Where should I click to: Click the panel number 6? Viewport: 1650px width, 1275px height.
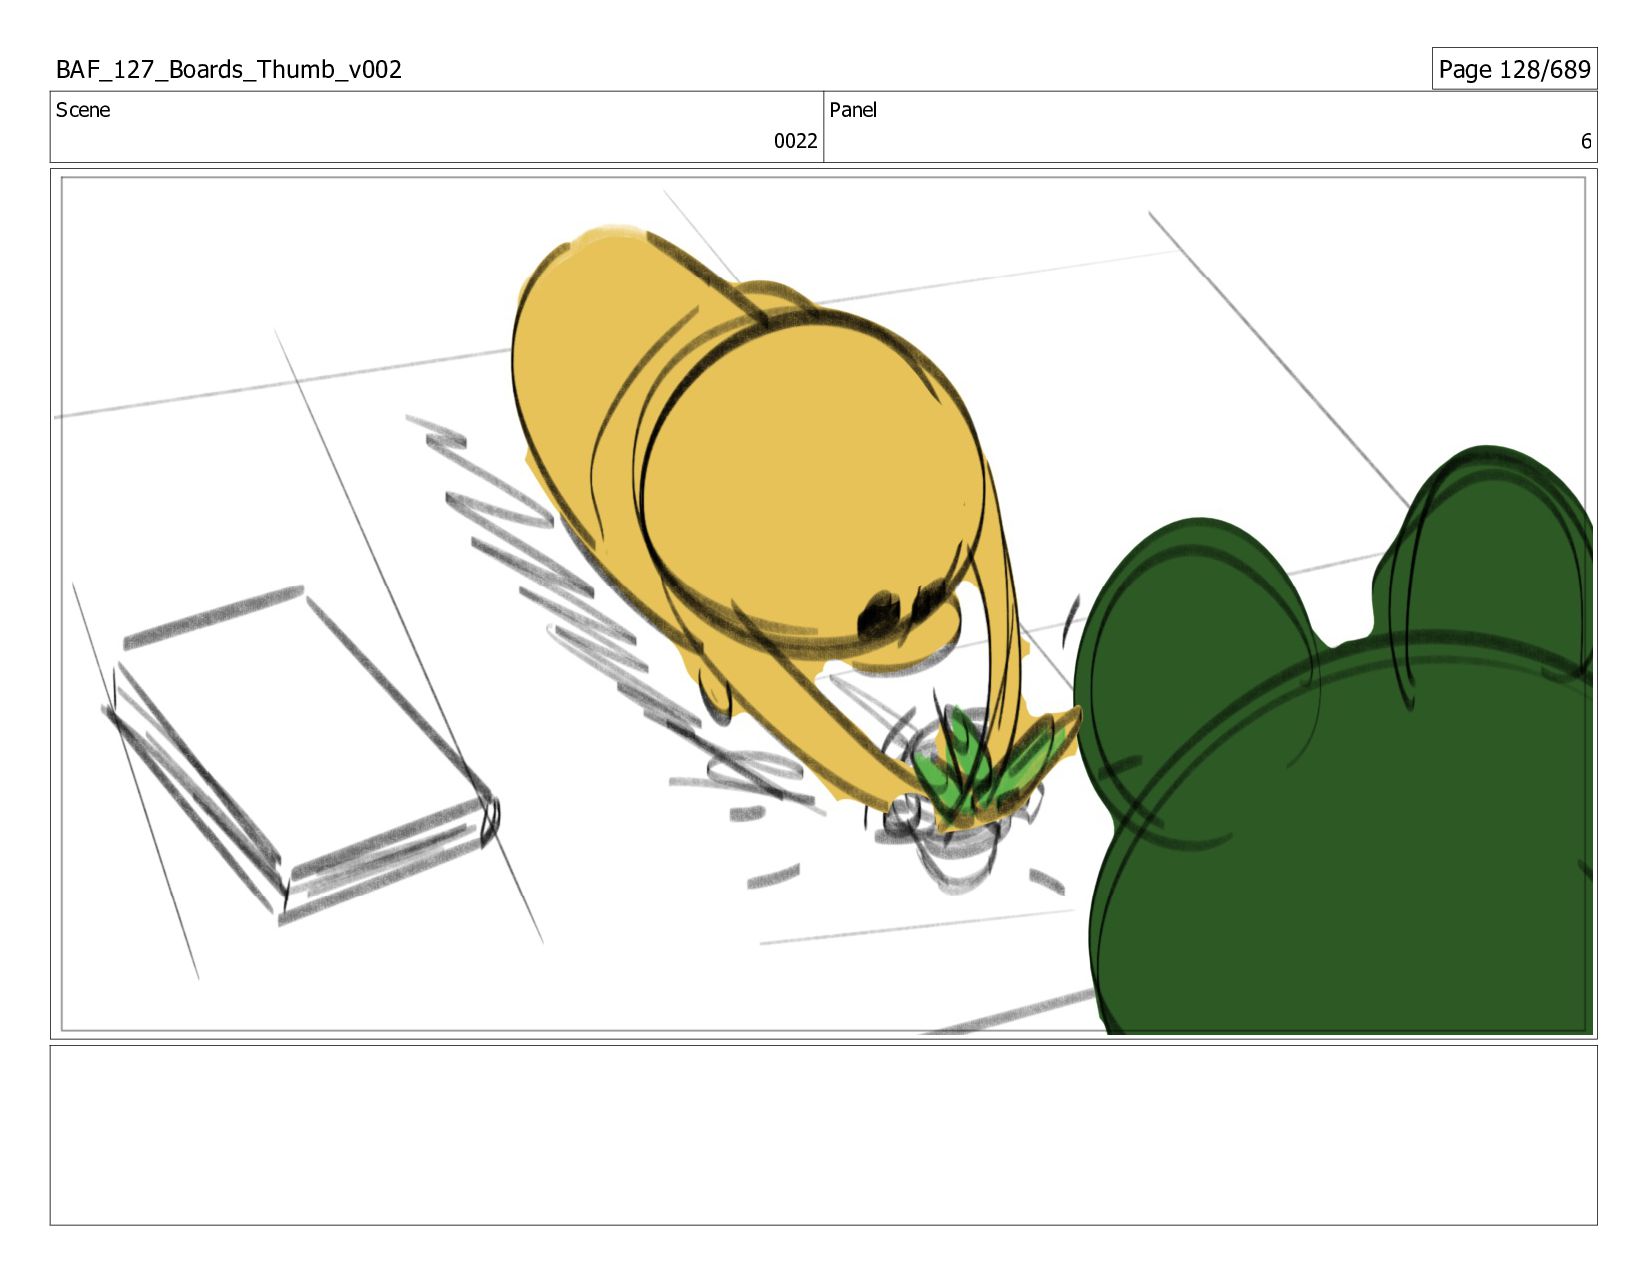(1585, 141)
